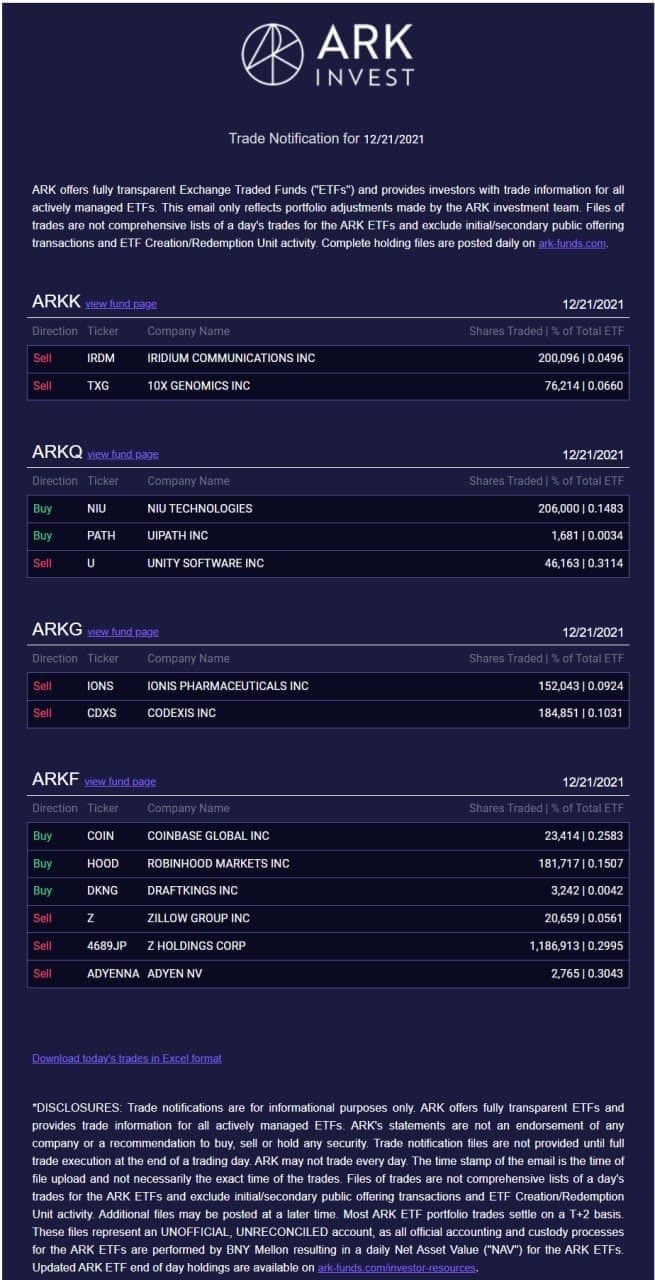The height and width of the screenshot is (1280, 655).
Task: Open the ARKF view fund page link
Action: pos(120,782)
